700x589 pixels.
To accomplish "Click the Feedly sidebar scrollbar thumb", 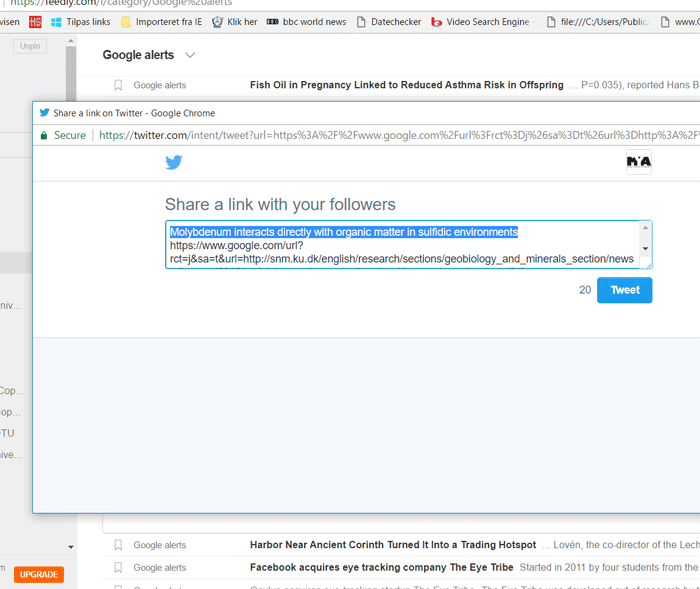I will click(x=71, y=74).
